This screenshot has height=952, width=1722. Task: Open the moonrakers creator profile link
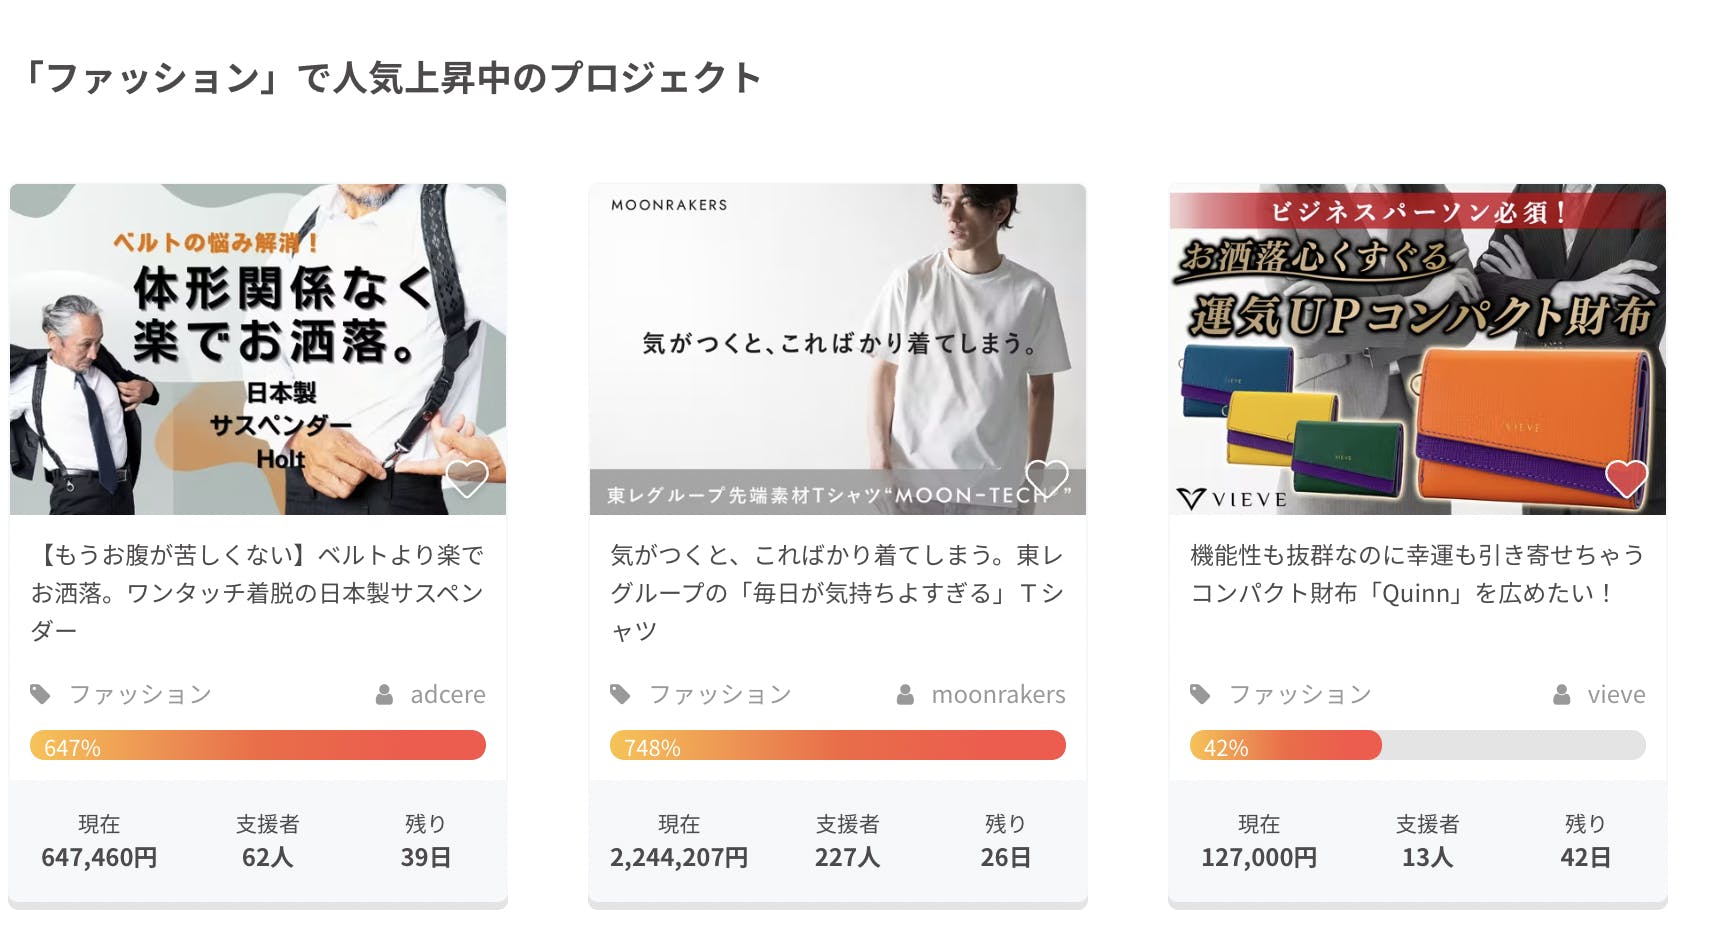(x=998, y=694)
